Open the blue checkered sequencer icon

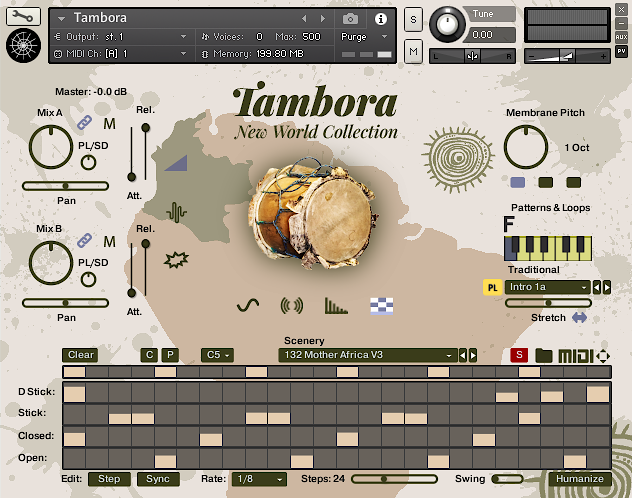[x=381, y=306]
